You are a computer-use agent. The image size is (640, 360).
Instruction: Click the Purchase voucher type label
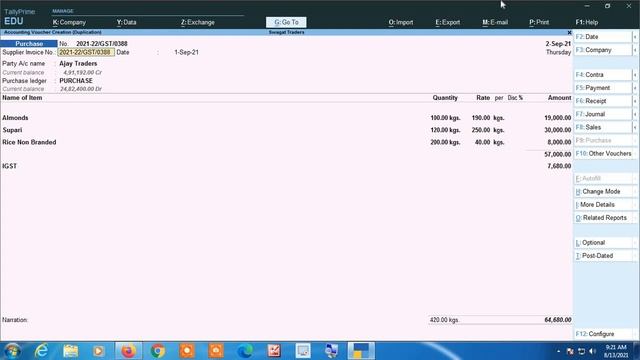[29, 44]
